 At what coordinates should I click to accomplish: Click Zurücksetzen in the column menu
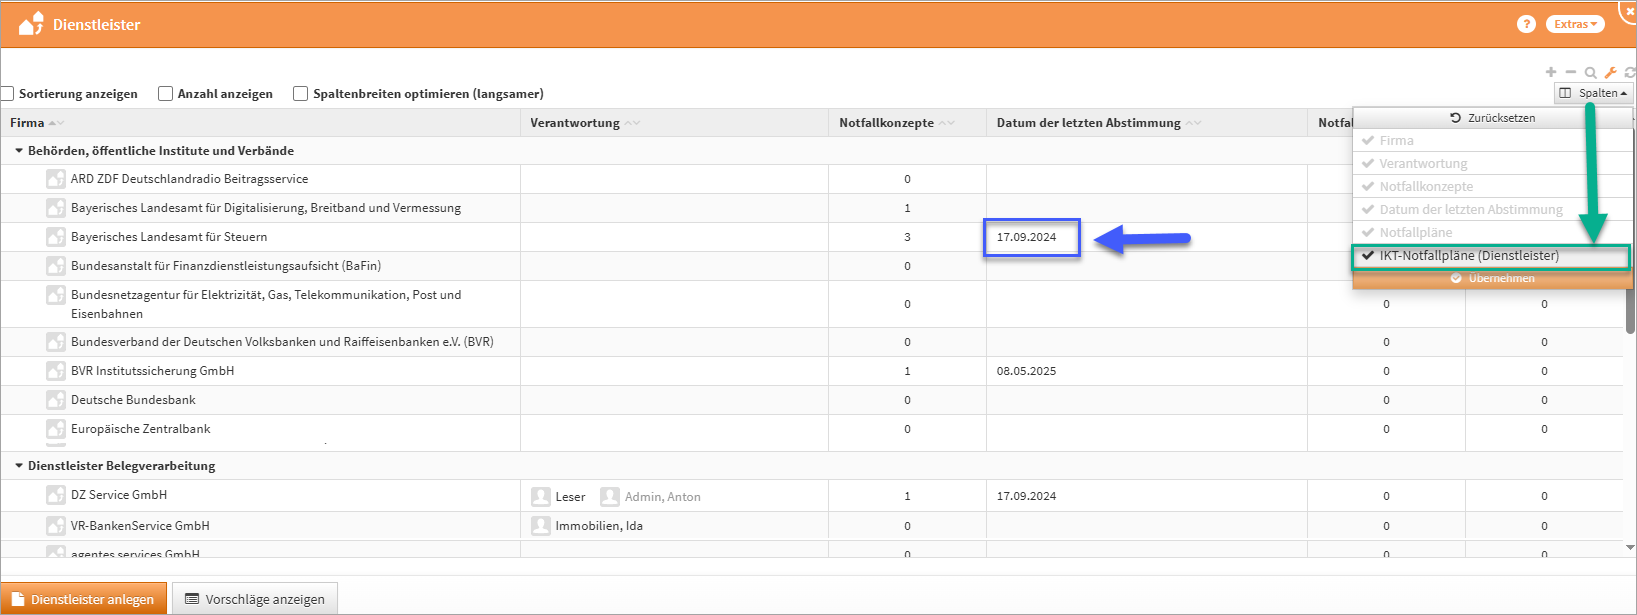[1492, 118]
